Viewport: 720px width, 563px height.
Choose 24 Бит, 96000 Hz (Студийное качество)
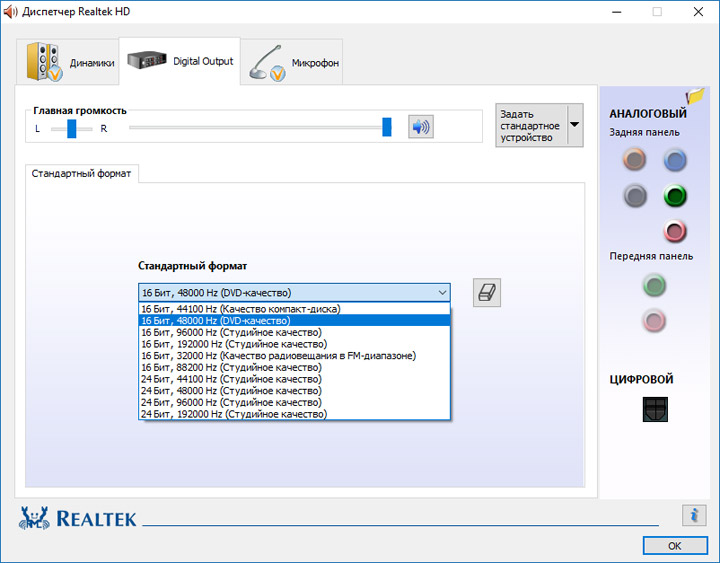(294, 402)
